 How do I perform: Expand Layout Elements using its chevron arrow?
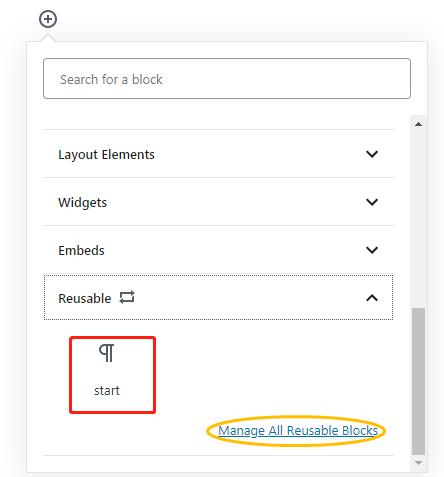372,154
